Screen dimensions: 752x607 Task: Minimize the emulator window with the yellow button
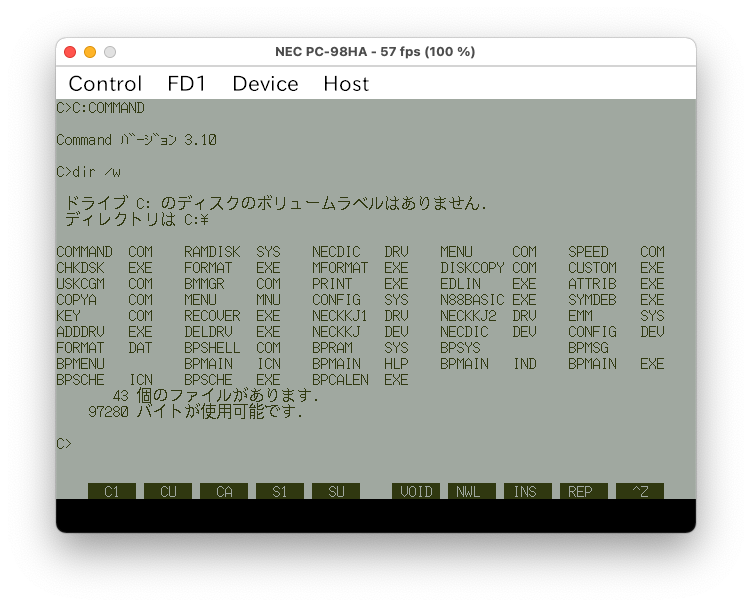pyautogui.click(x=90, y=52)
